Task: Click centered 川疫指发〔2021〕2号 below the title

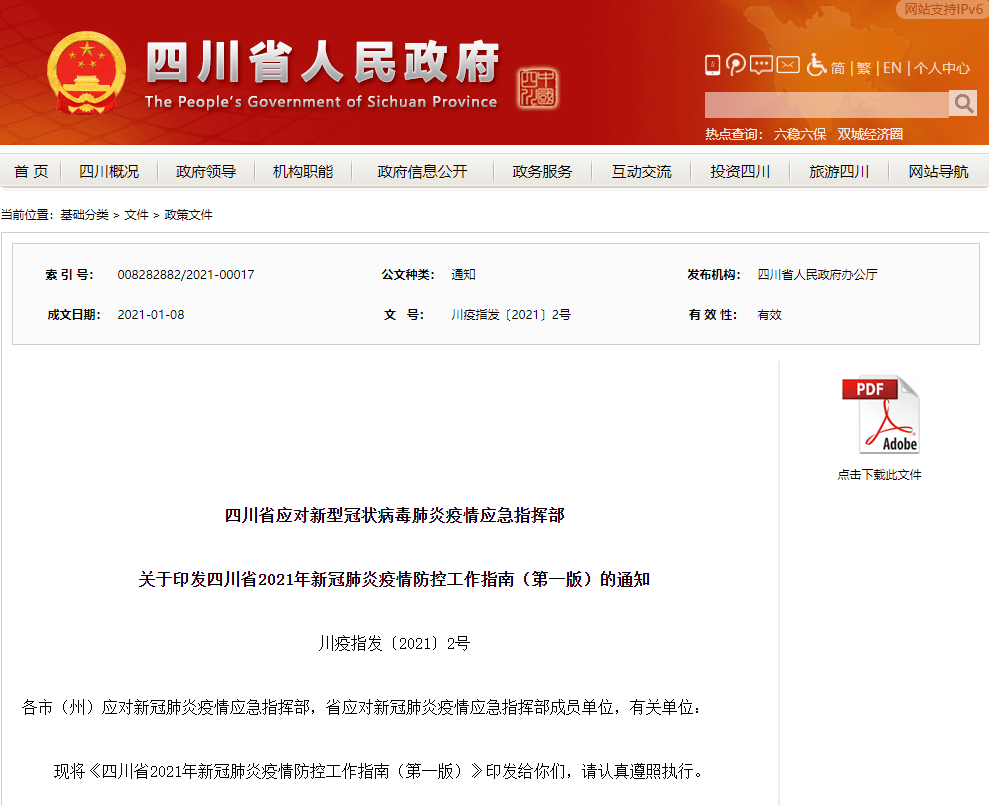Action: [395, 644]
